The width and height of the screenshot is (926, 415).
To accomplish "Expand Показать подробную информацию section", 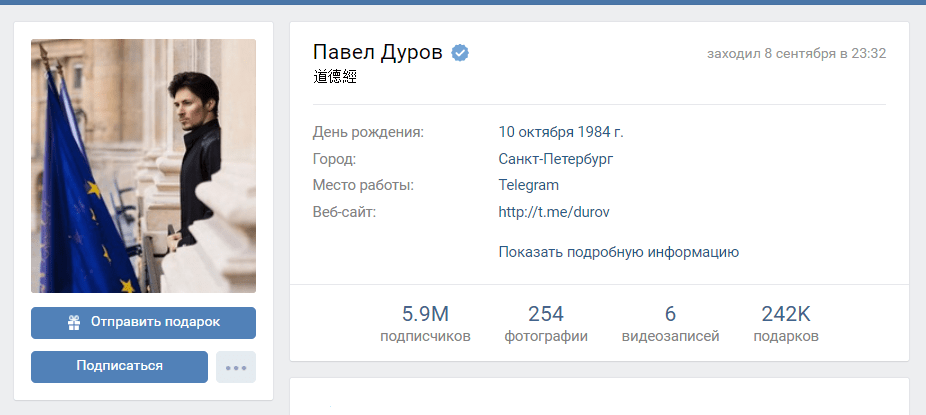I will [x=618, y=252].
